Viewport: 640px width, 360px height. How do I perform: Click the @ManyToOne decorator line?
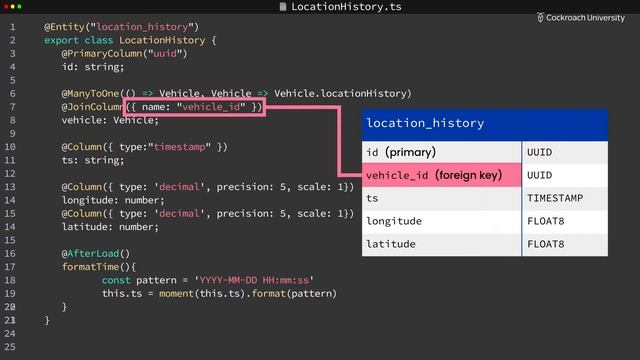236,93
